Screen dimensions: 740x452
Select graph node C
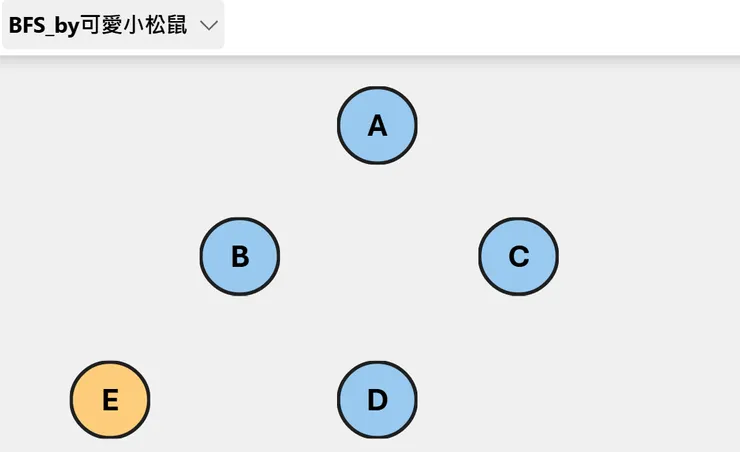point(518,256)
